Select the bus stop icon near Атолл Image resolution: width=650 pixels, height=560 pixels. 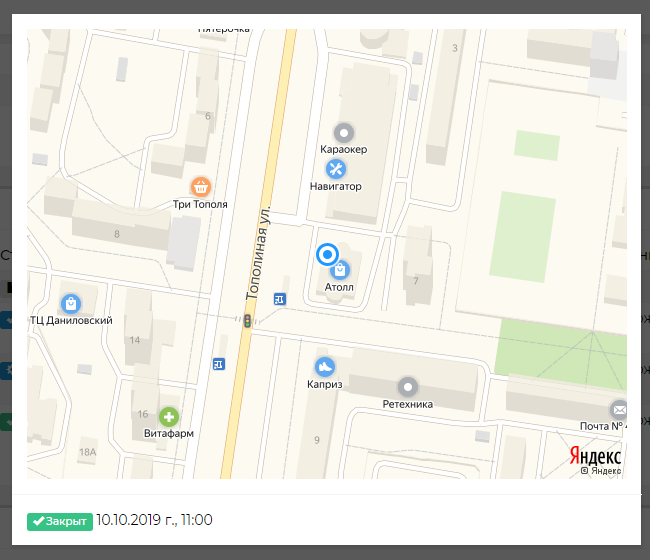click(280, 299)
